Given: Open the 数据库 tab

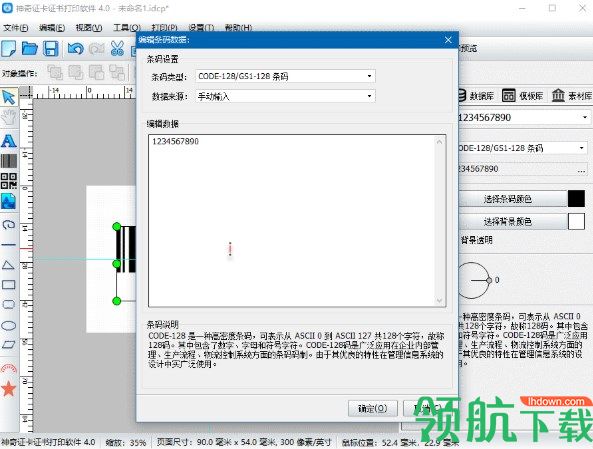Looking at the screenshot, I should point(476,96).
